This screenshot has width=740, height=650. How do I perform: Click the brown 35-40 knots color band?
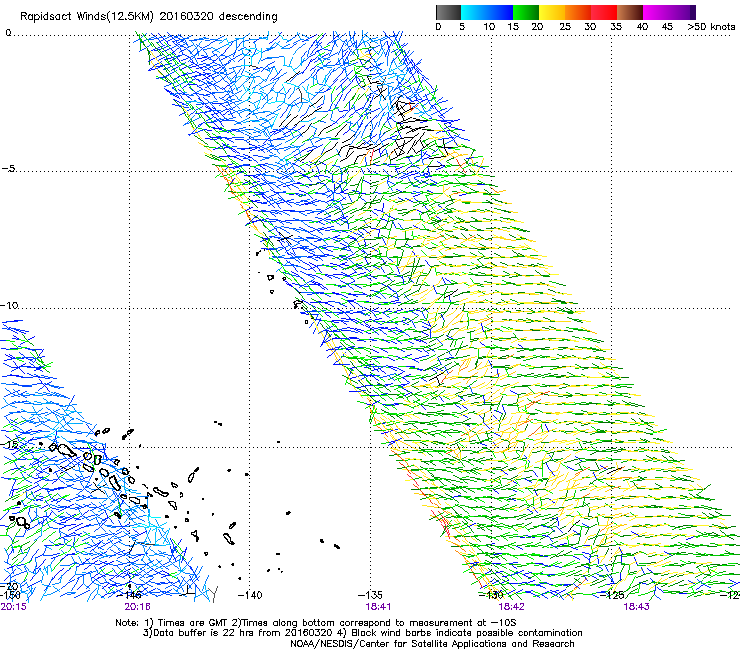pos(630,12)
